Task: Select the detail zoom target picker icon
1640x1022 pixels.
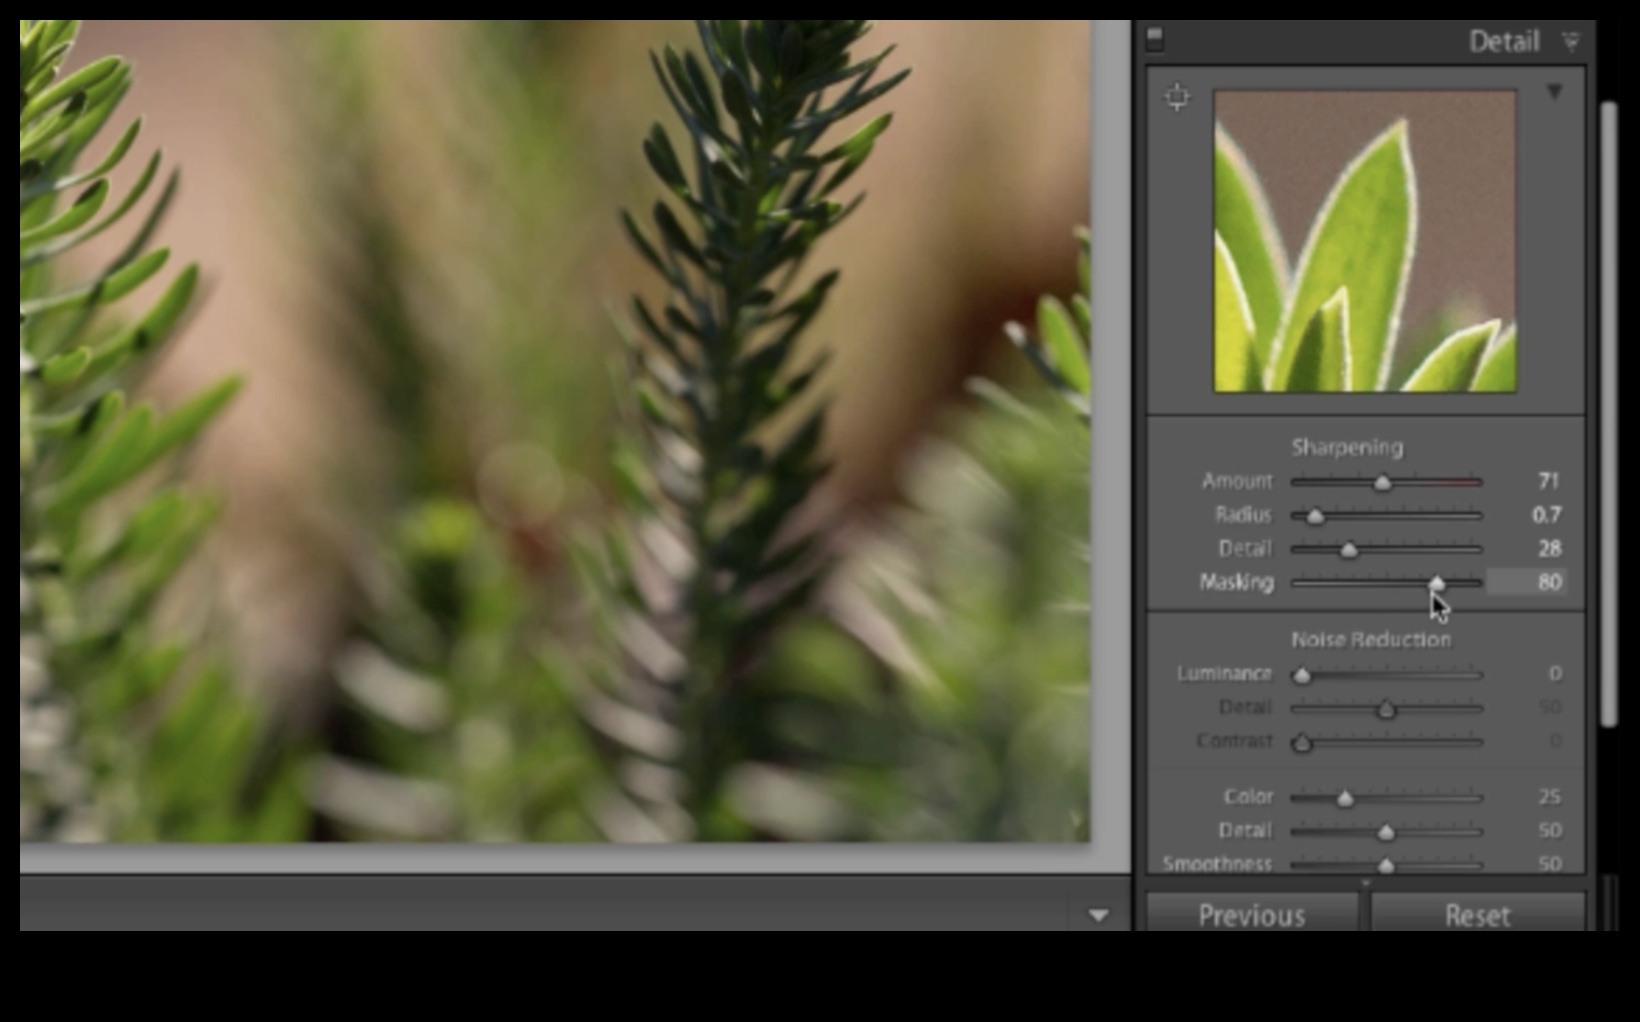Action: pyautogui.click(x=1177, y=97)
